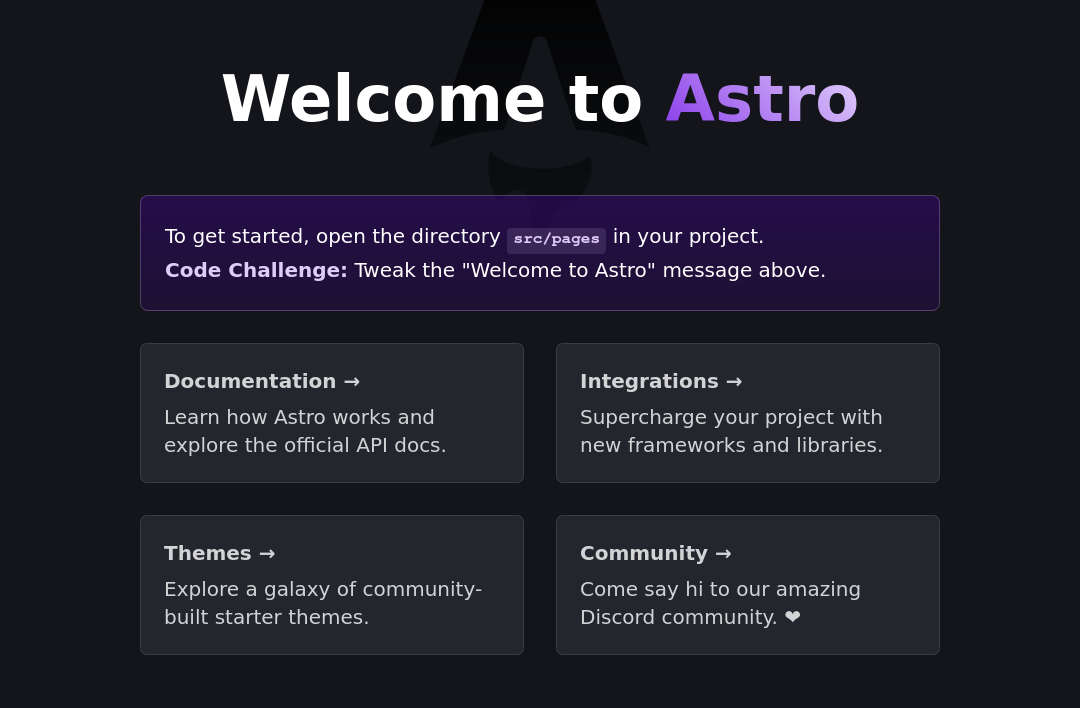Click "Come say hi" Discord description text
Image resolution: width=1080 pixels, height=708 pixels.
coord(720,603)
